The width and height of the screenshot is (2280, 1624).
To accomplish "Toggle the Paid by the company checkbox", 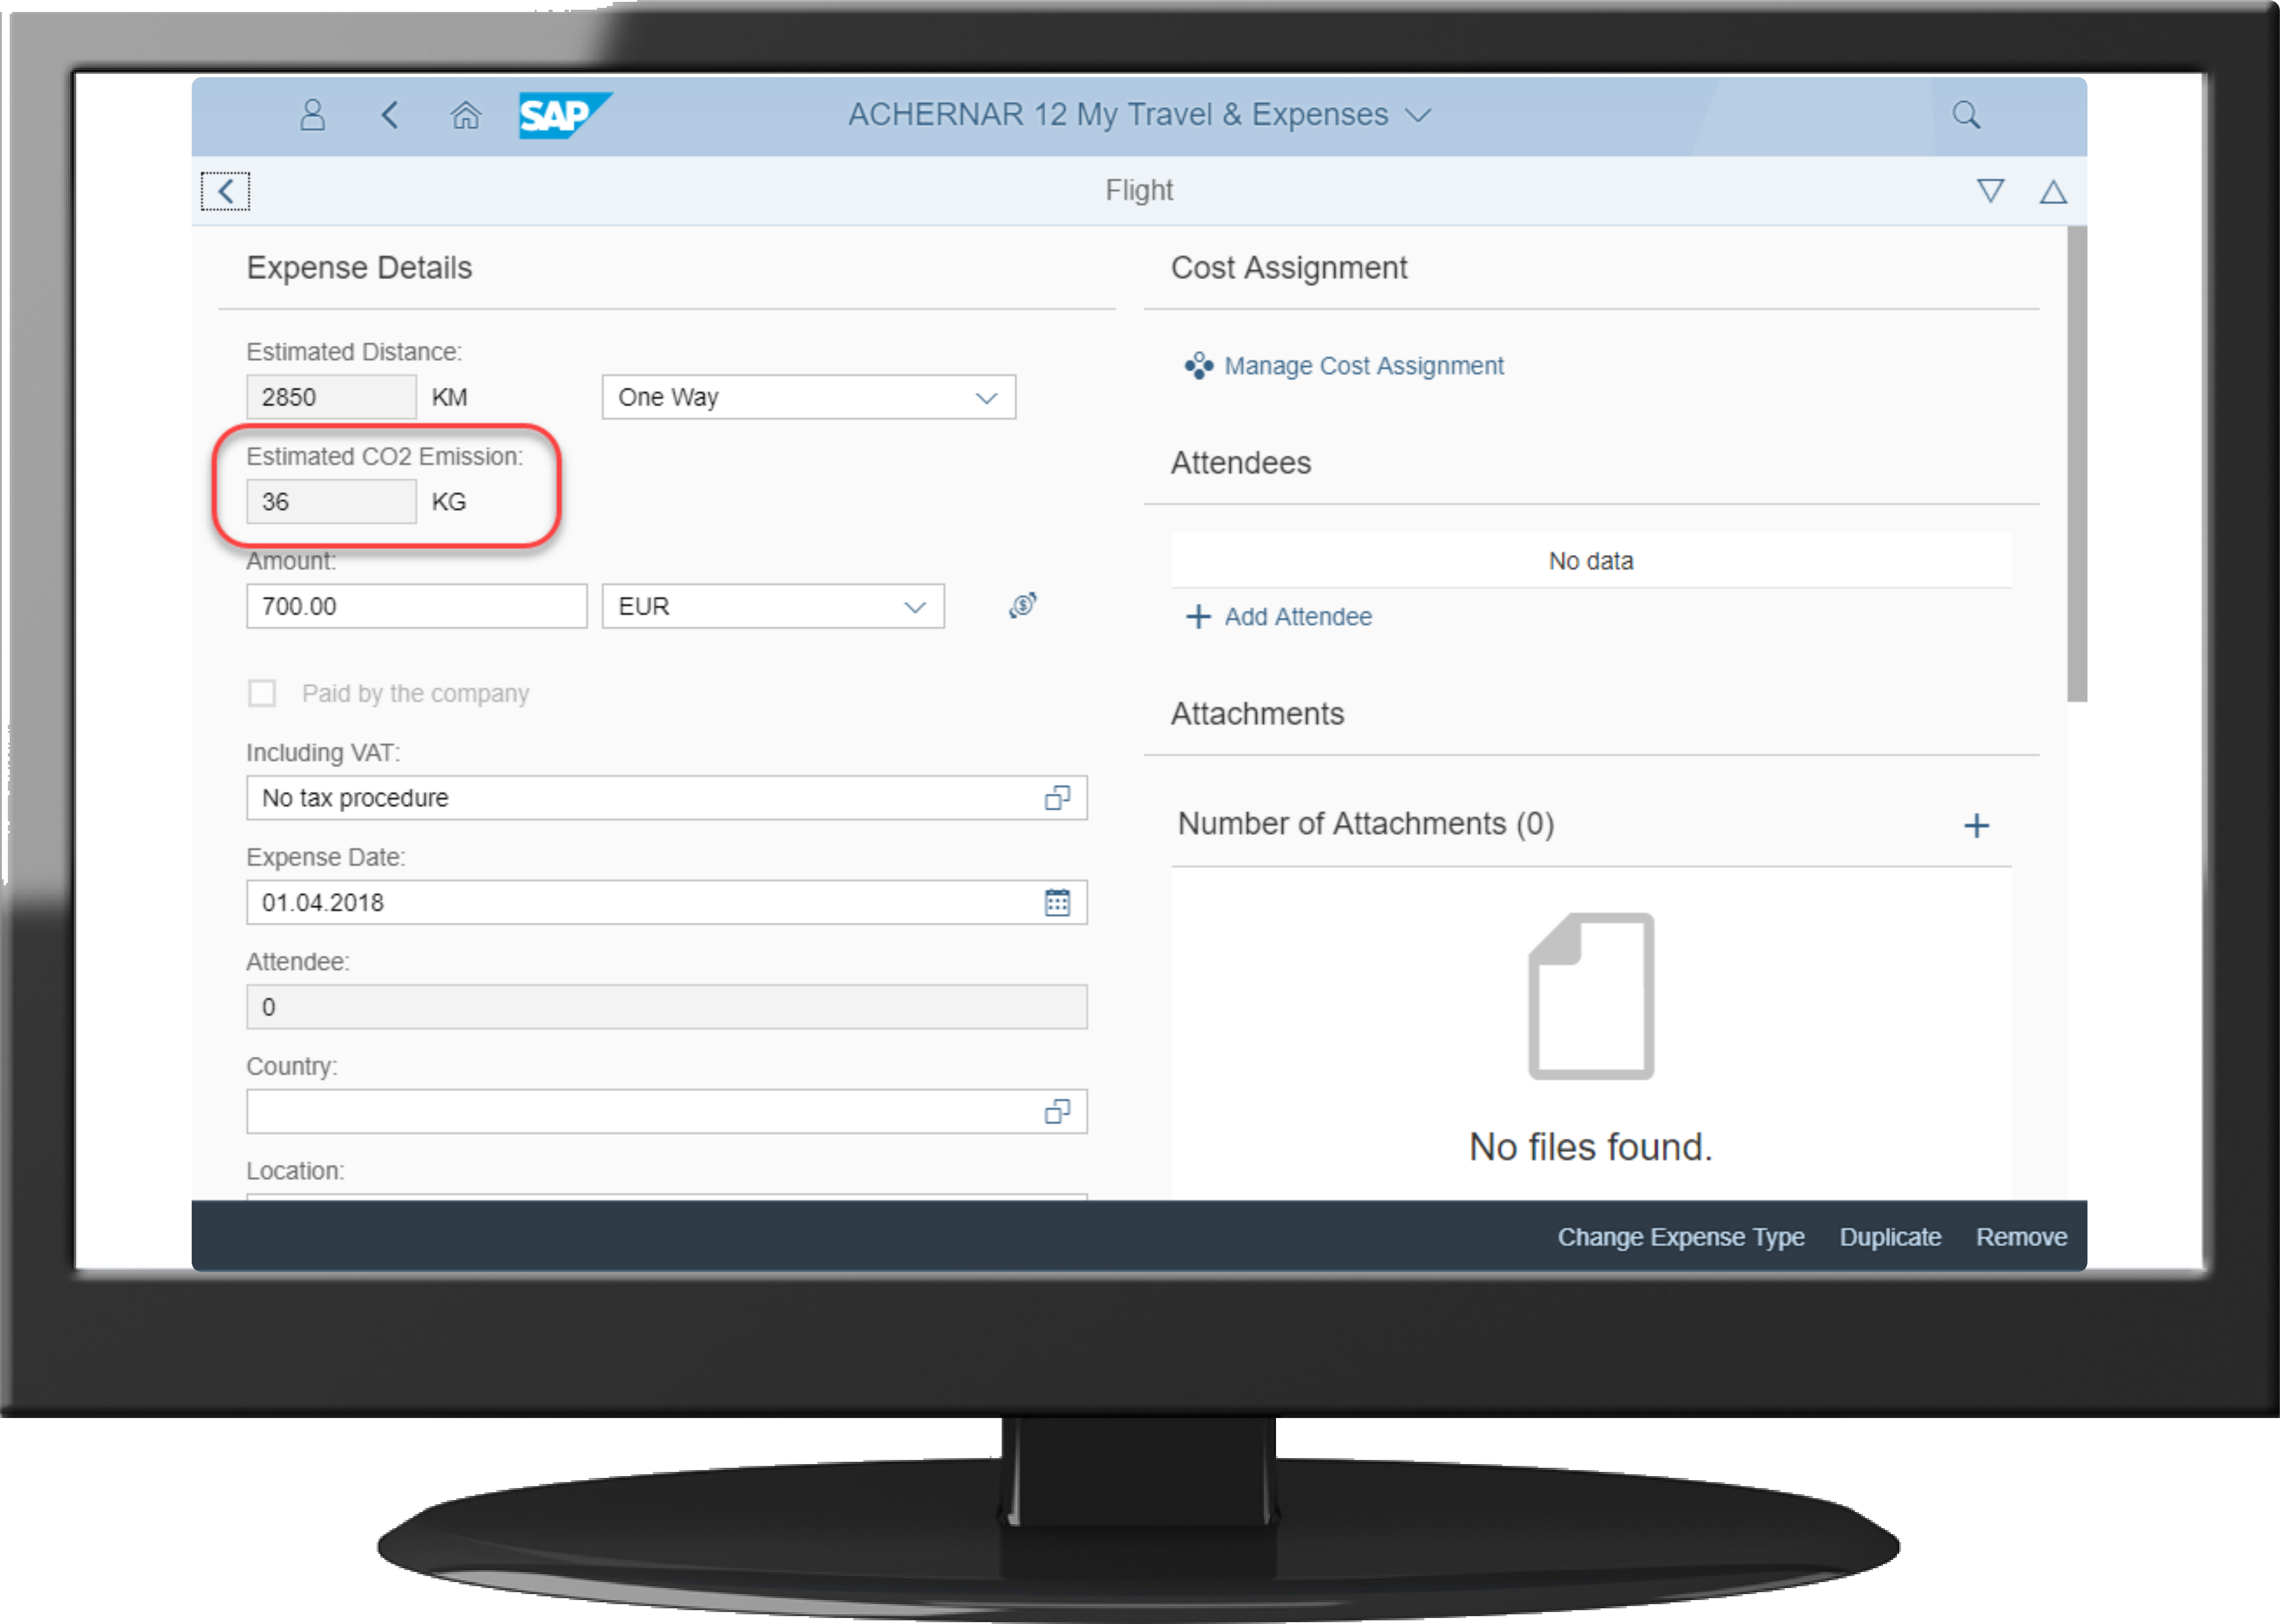I will click(262, 693).
